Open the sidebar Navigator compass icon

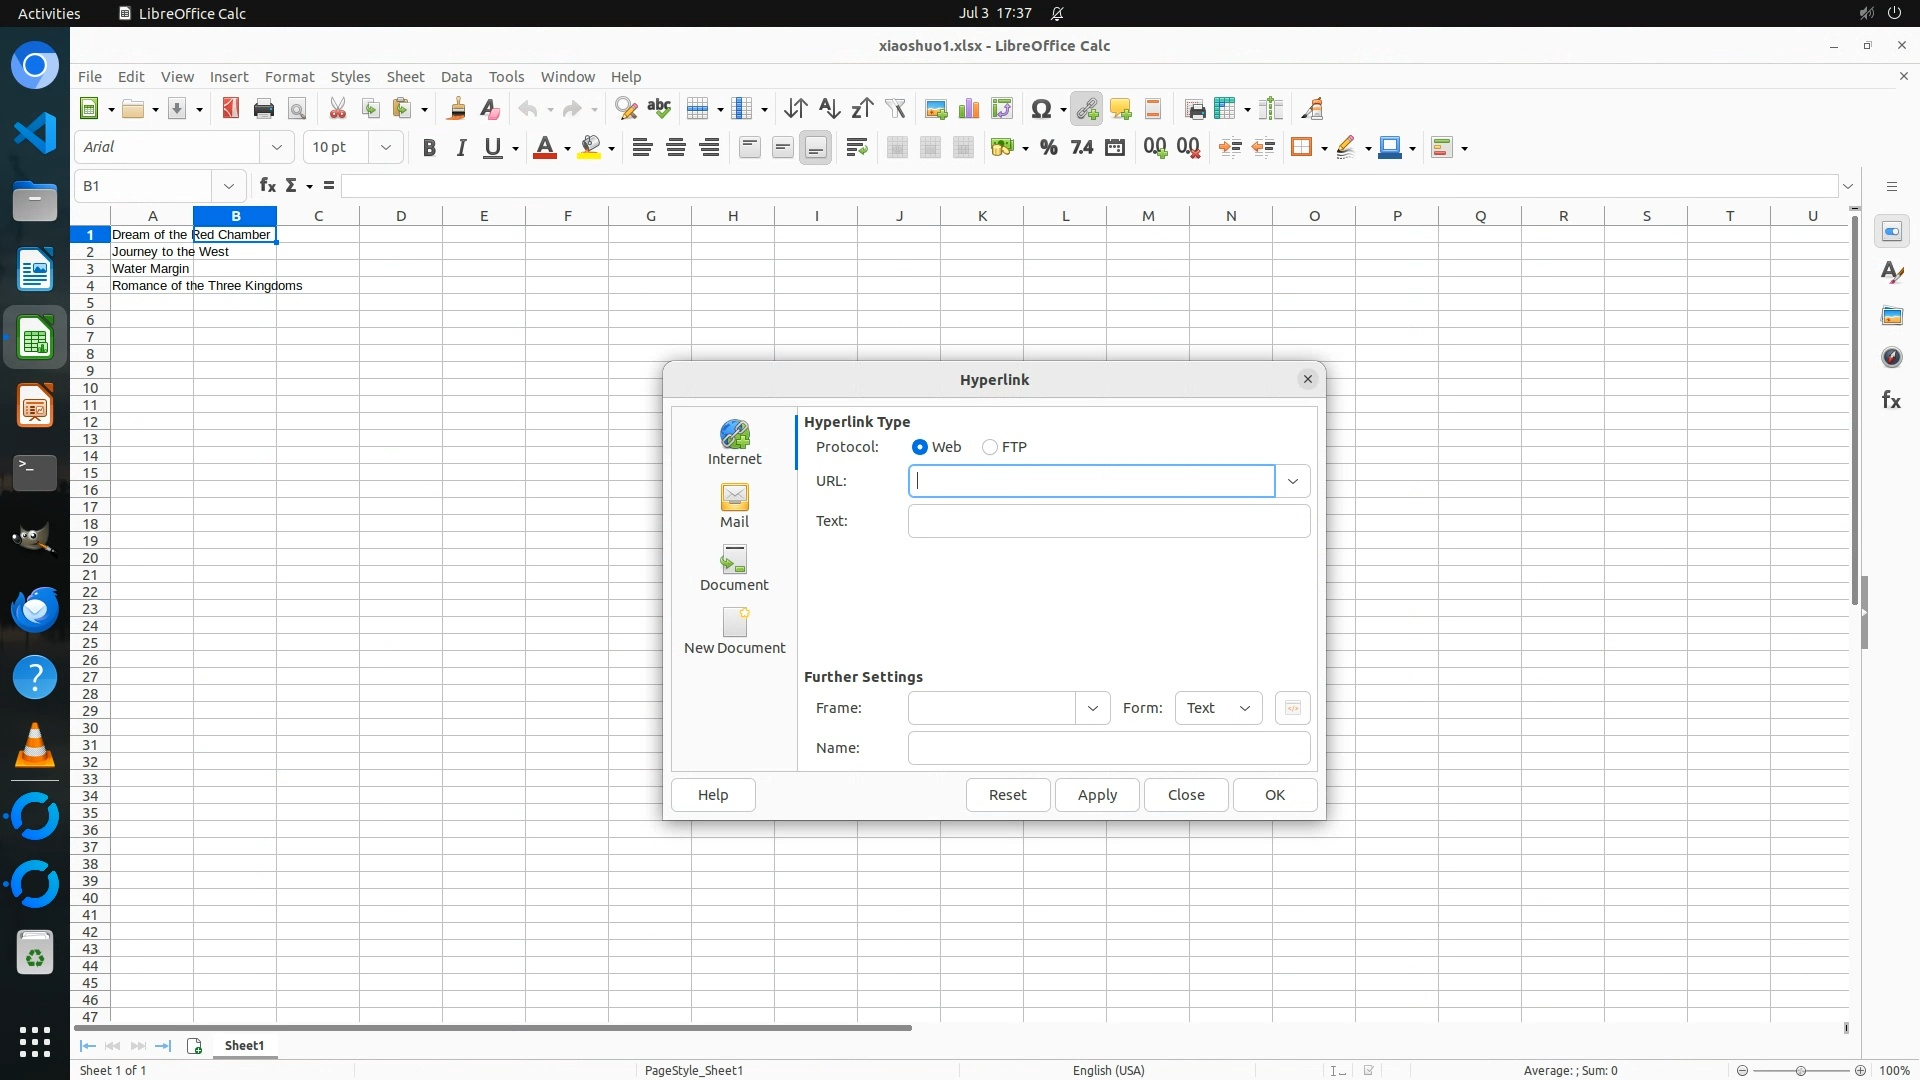point(1890,358)
